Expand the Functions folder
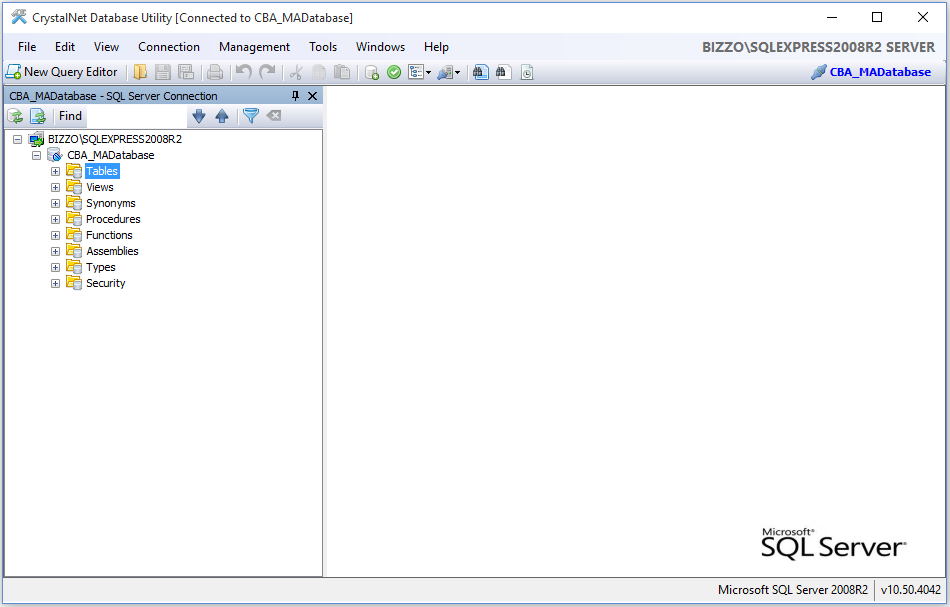The image size is (950, 607). coord(55,235)
